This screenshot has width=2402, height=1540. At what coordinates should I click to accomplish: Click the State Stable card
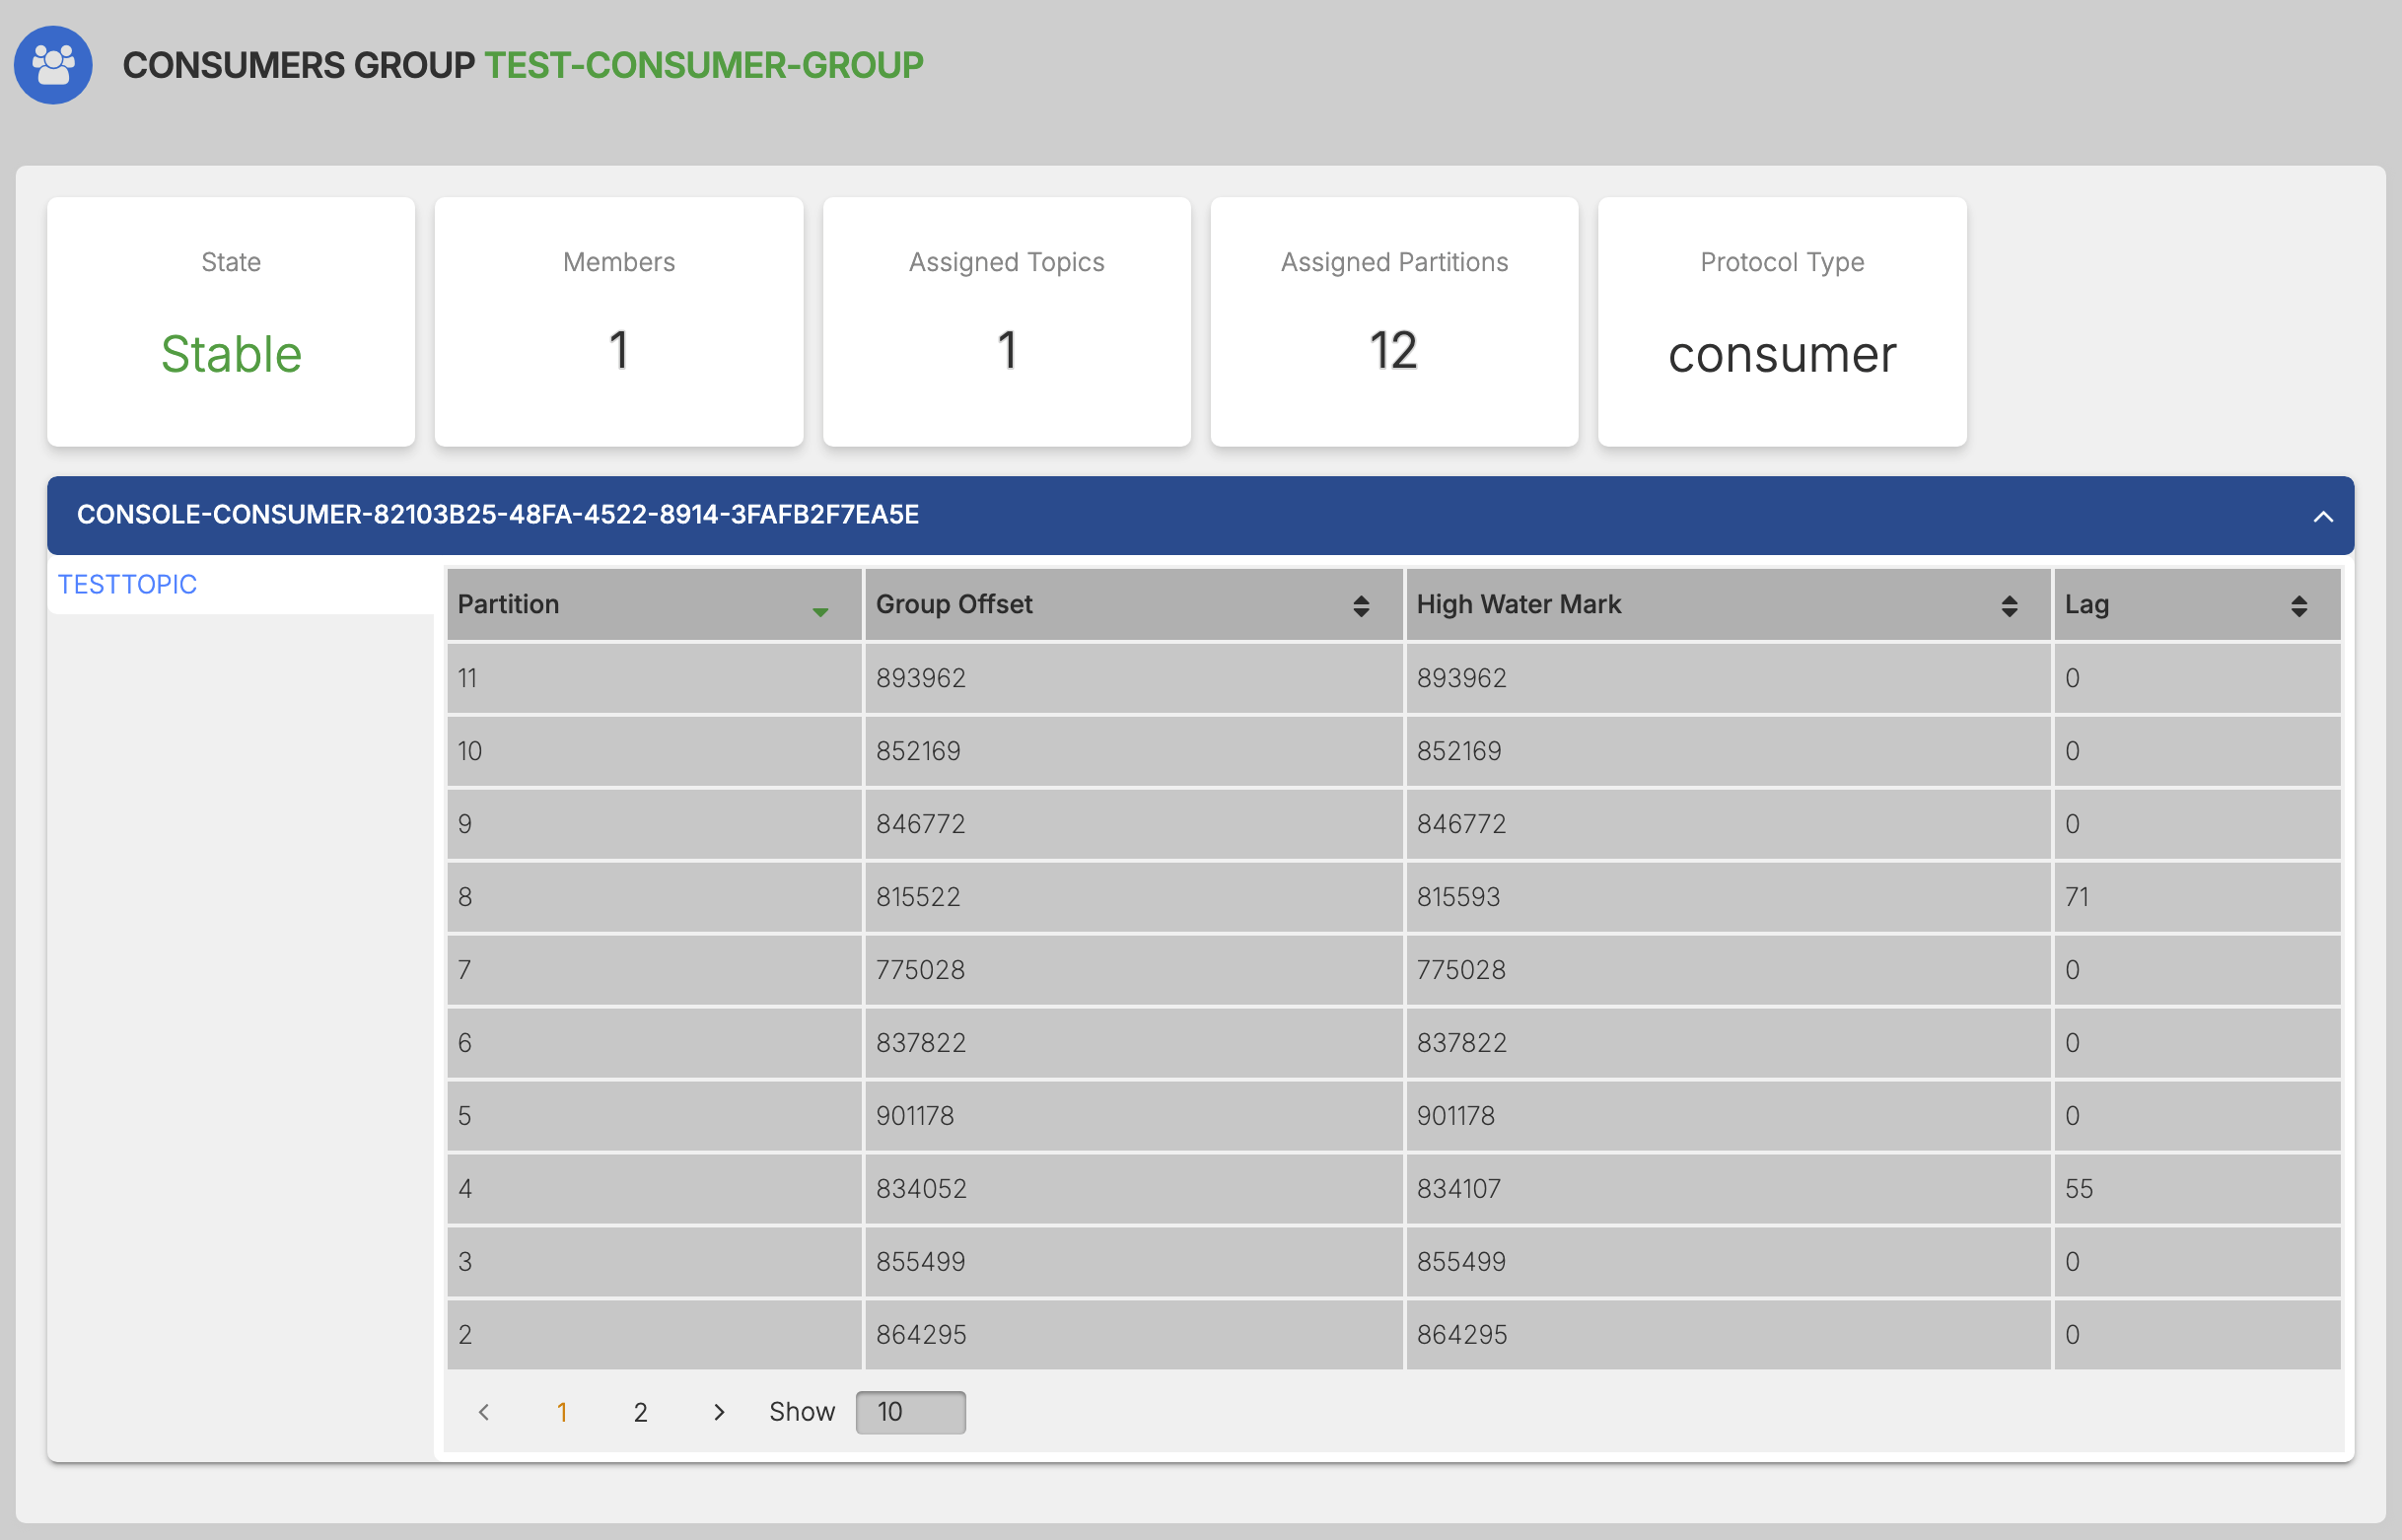tap(231, 321)
